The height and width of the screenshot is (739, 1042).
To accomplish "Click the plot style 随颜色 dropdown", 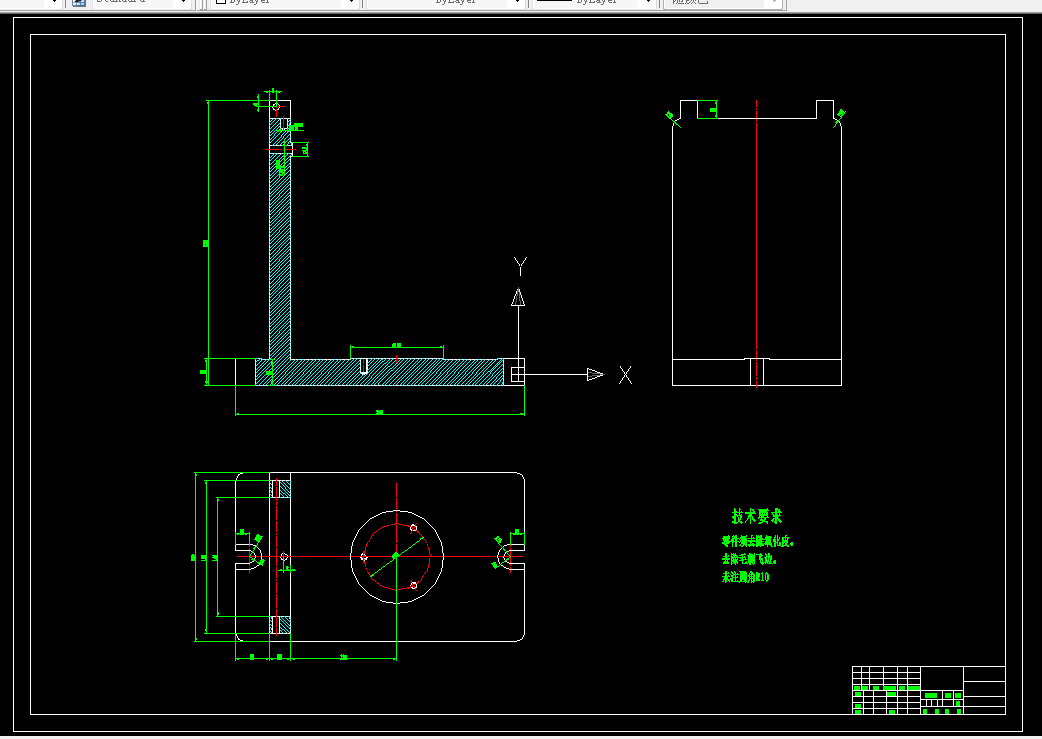I will tap(723, 3).
